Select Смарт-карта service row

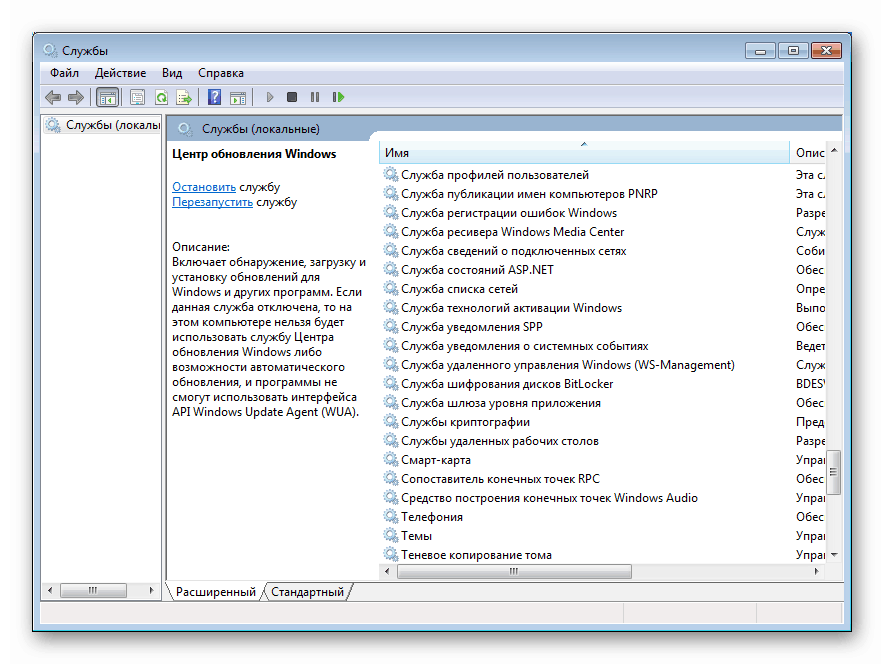point(603,460)
